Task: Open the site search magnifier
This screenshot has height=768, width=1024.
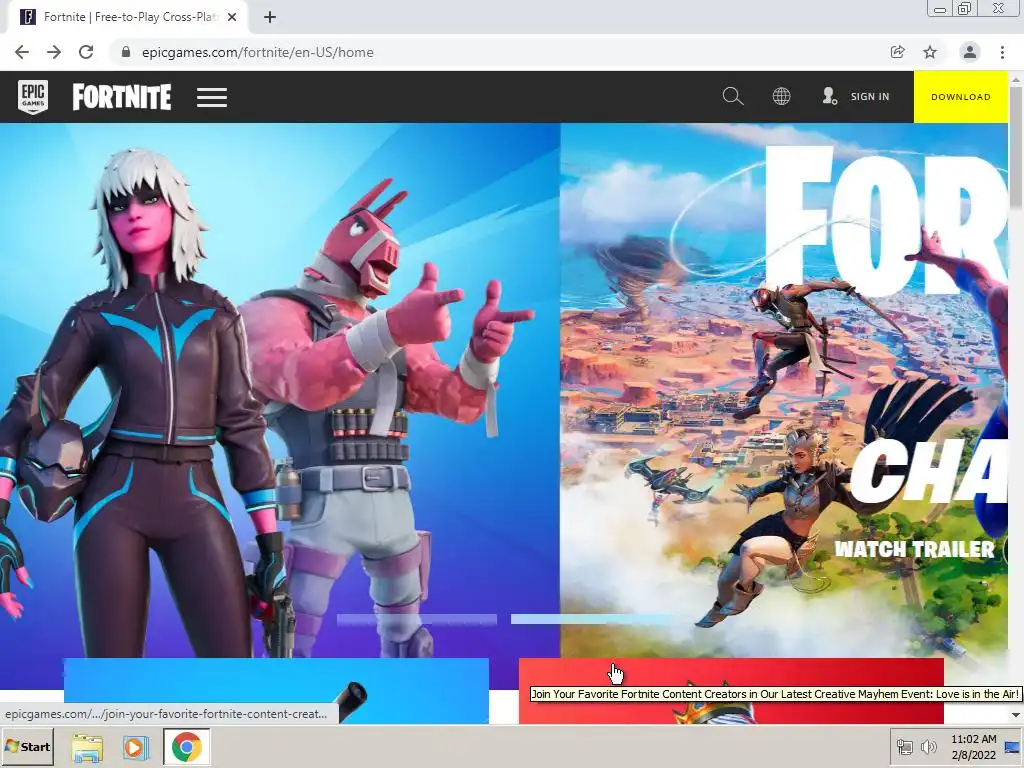Action: 733,97
